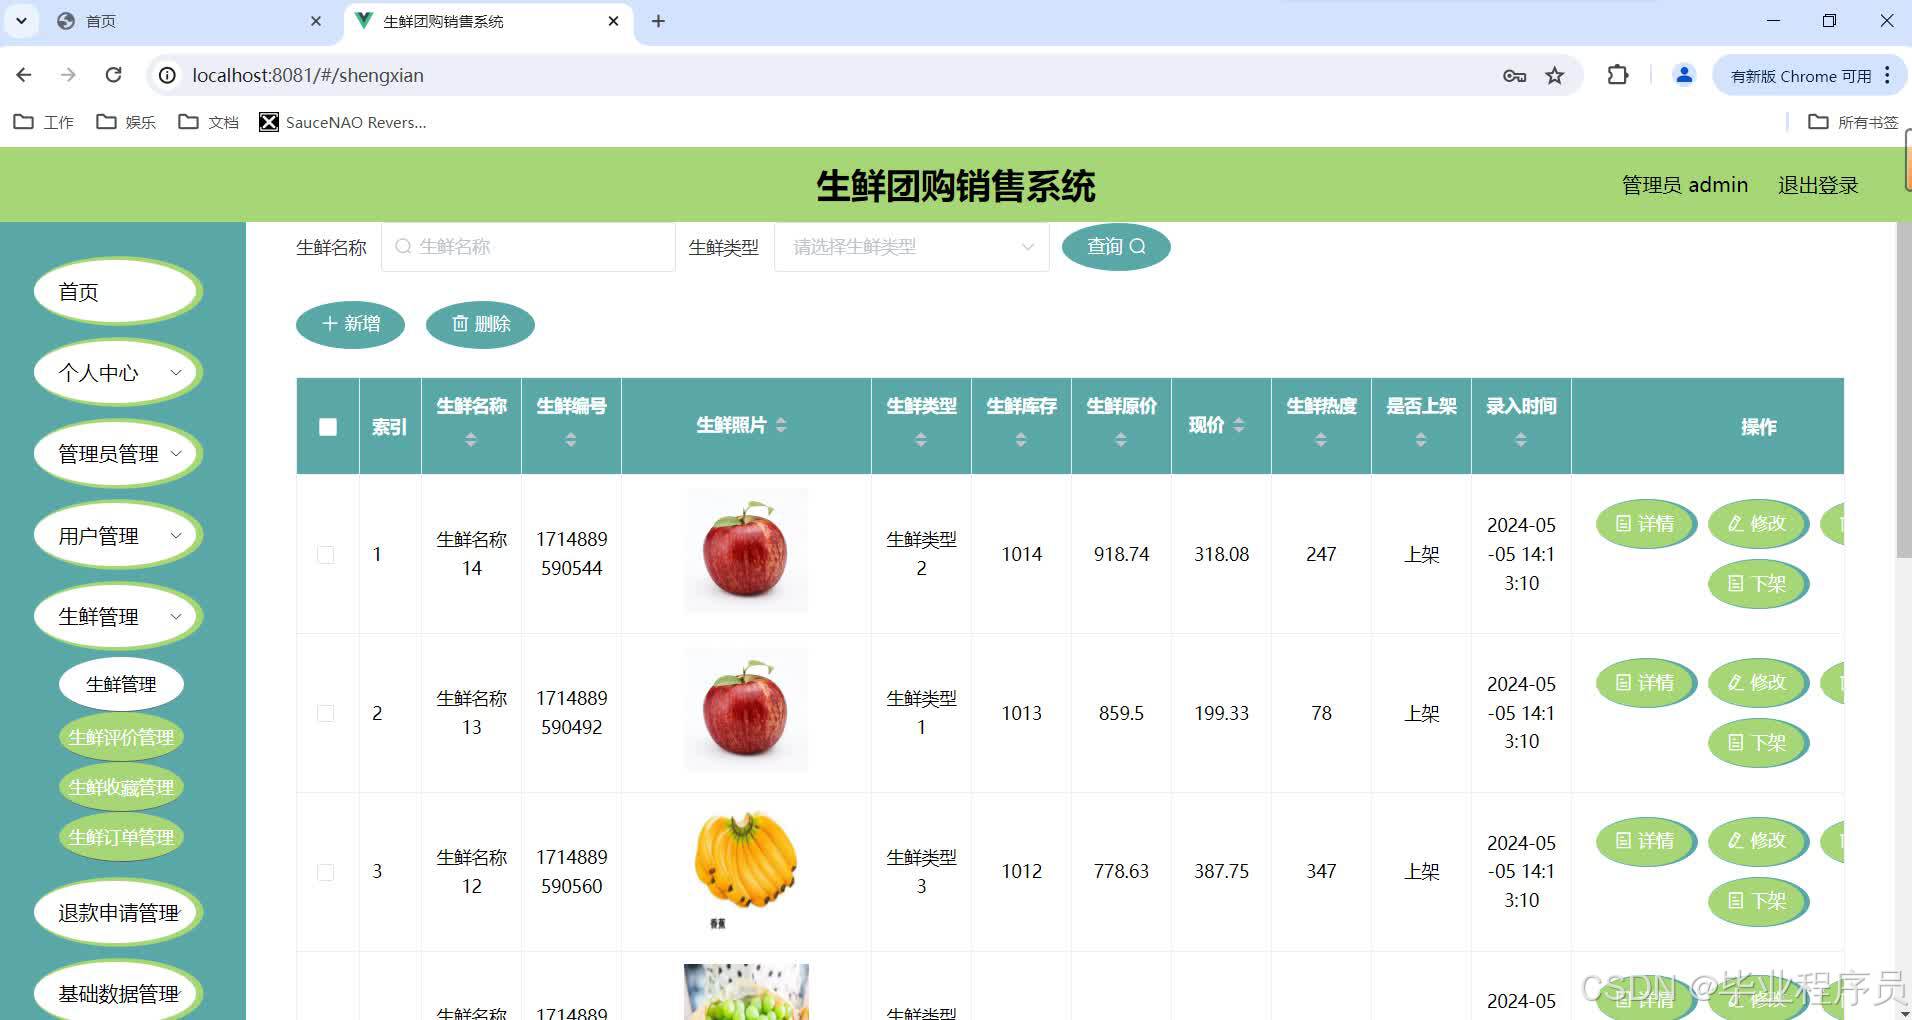
Task: Open the 娱乐 bookmark folder
Action: (126, 122)
